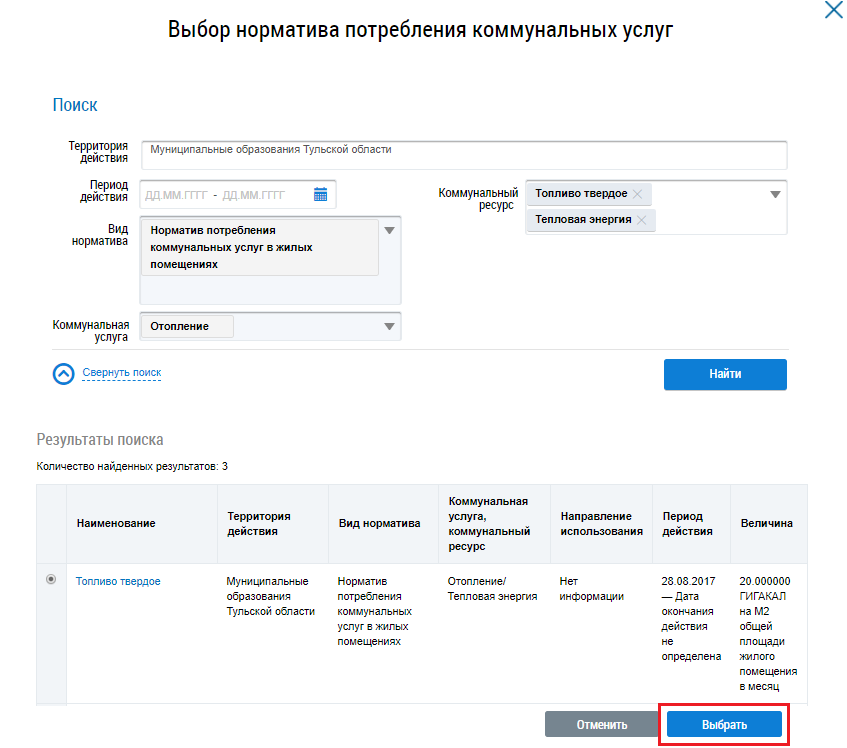Cancel with the 'Отменить' button
The width and height of the screenshot is (847, 748).
(x=601, y=725)
